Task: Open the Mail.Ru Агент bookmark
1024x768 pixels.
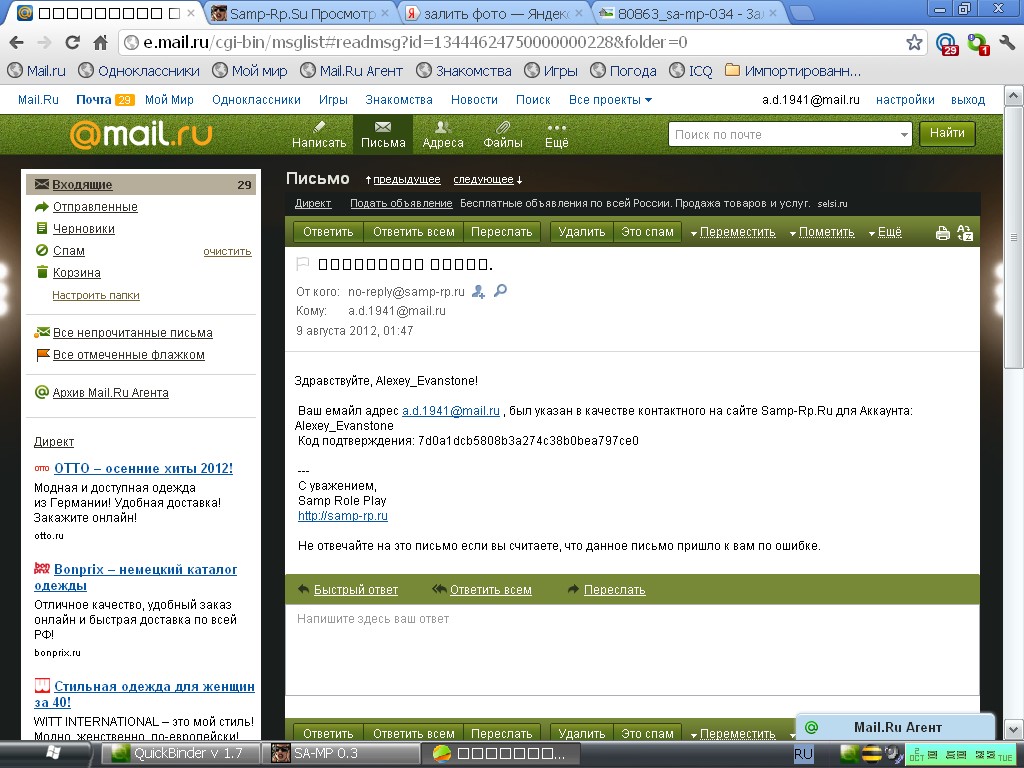Action: point(351,71)
